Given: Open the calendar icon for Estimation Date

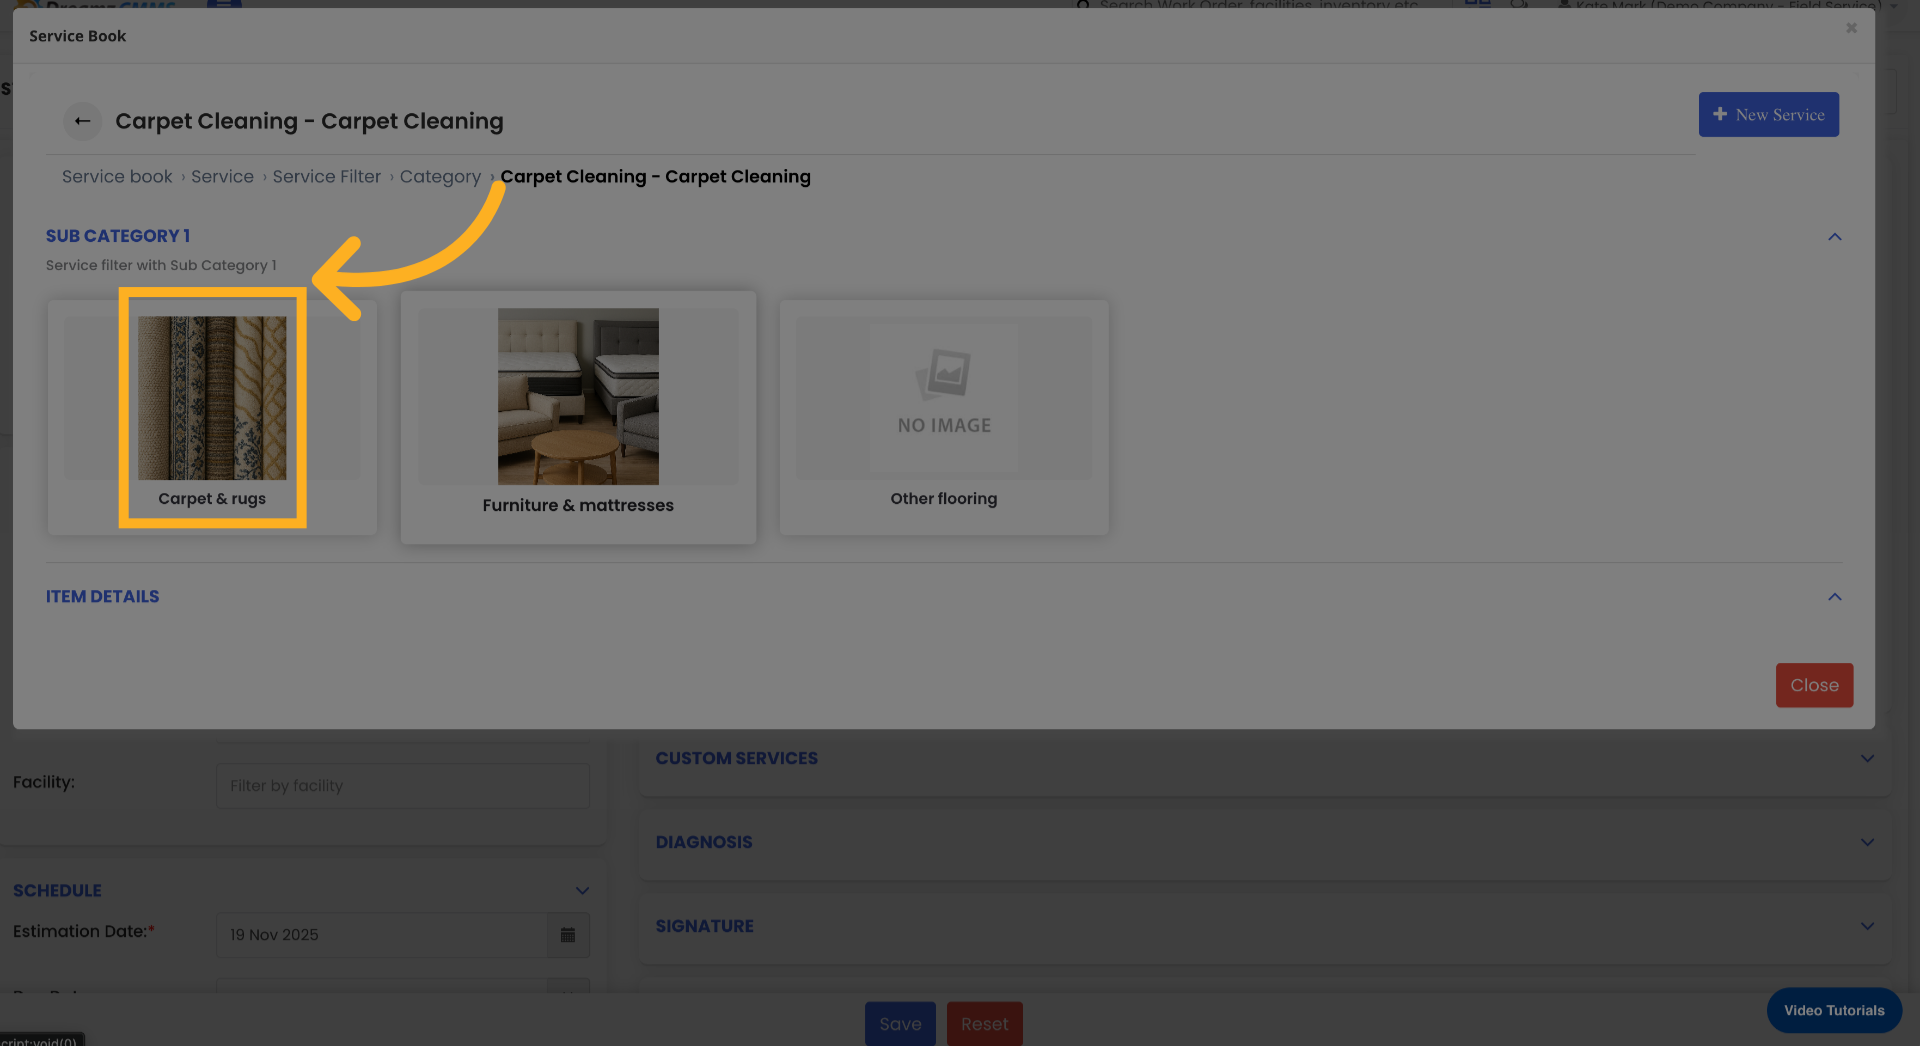Looking at the screenshot, I should (568, 935).
